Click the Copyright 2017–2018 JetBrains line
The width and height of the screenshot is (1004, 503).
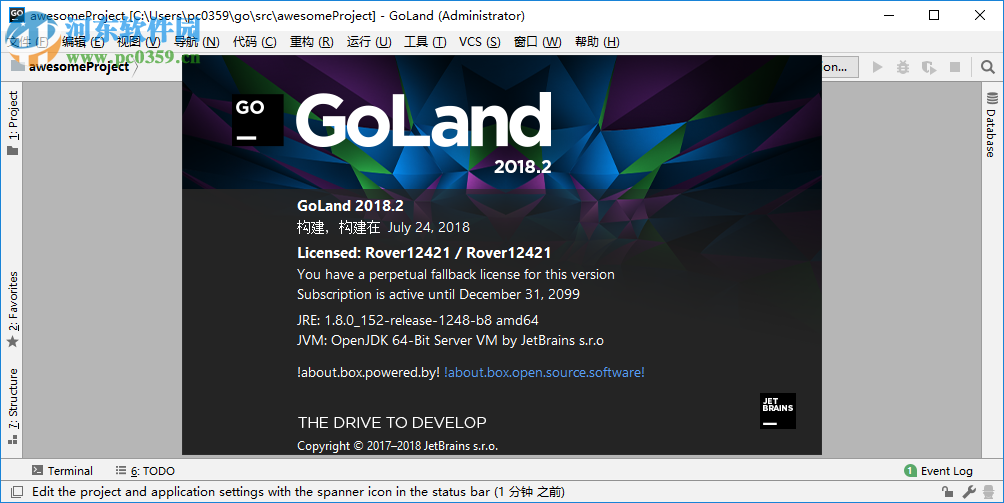click(398, 446)
